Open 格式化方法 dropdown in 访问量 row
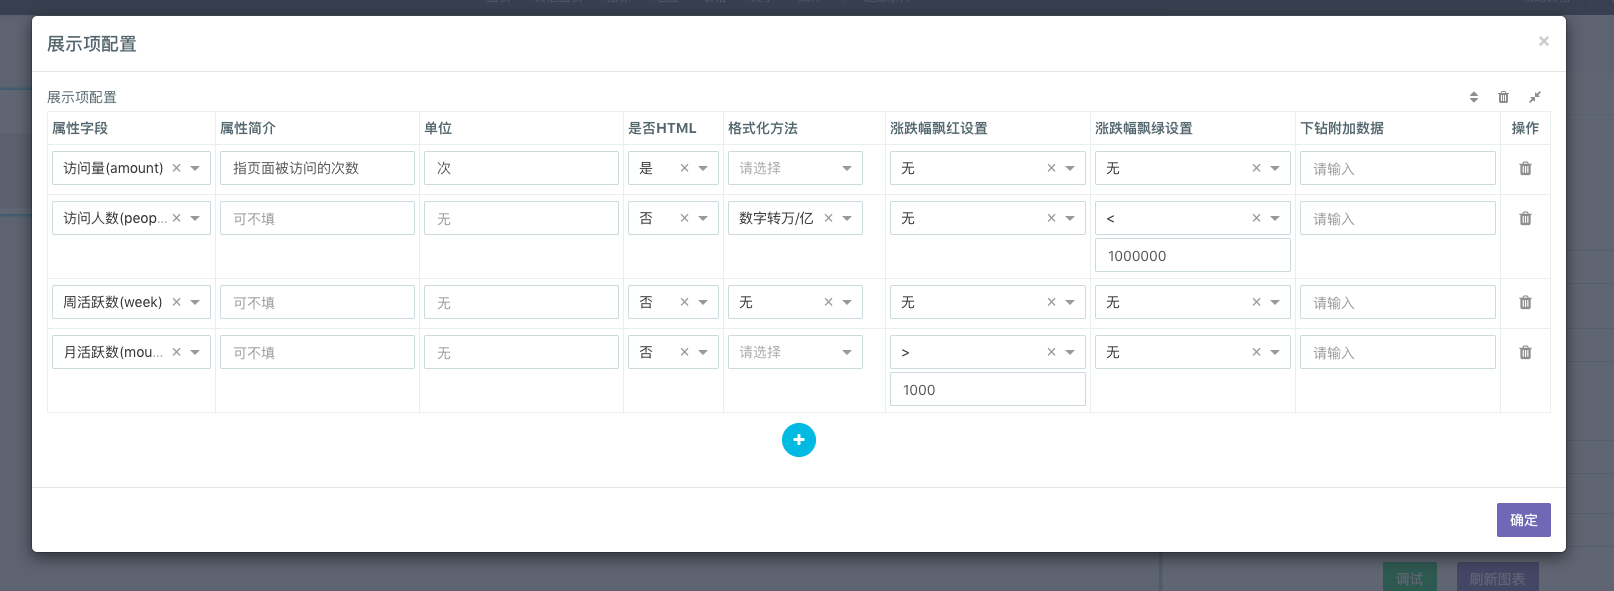Image resolution: width=1614 pixels, height=591 pixels. [847, 168]
